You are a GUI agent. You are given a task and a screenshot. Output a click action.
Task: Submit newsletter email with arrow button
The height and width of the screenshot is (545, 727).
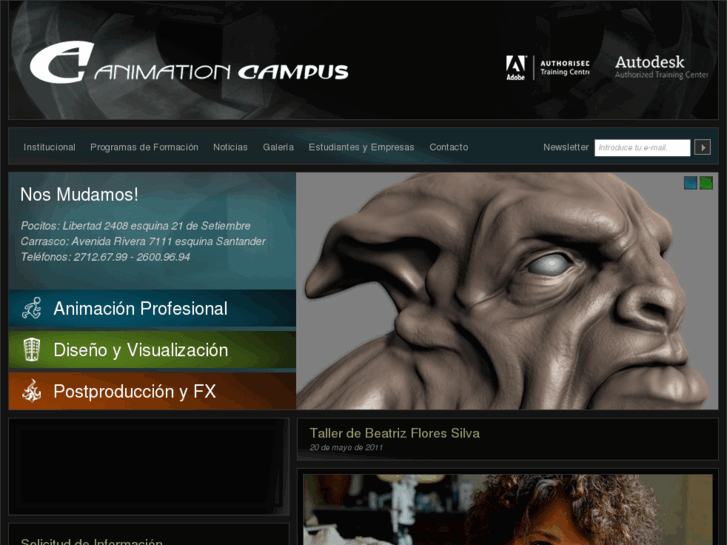(702, 147)
